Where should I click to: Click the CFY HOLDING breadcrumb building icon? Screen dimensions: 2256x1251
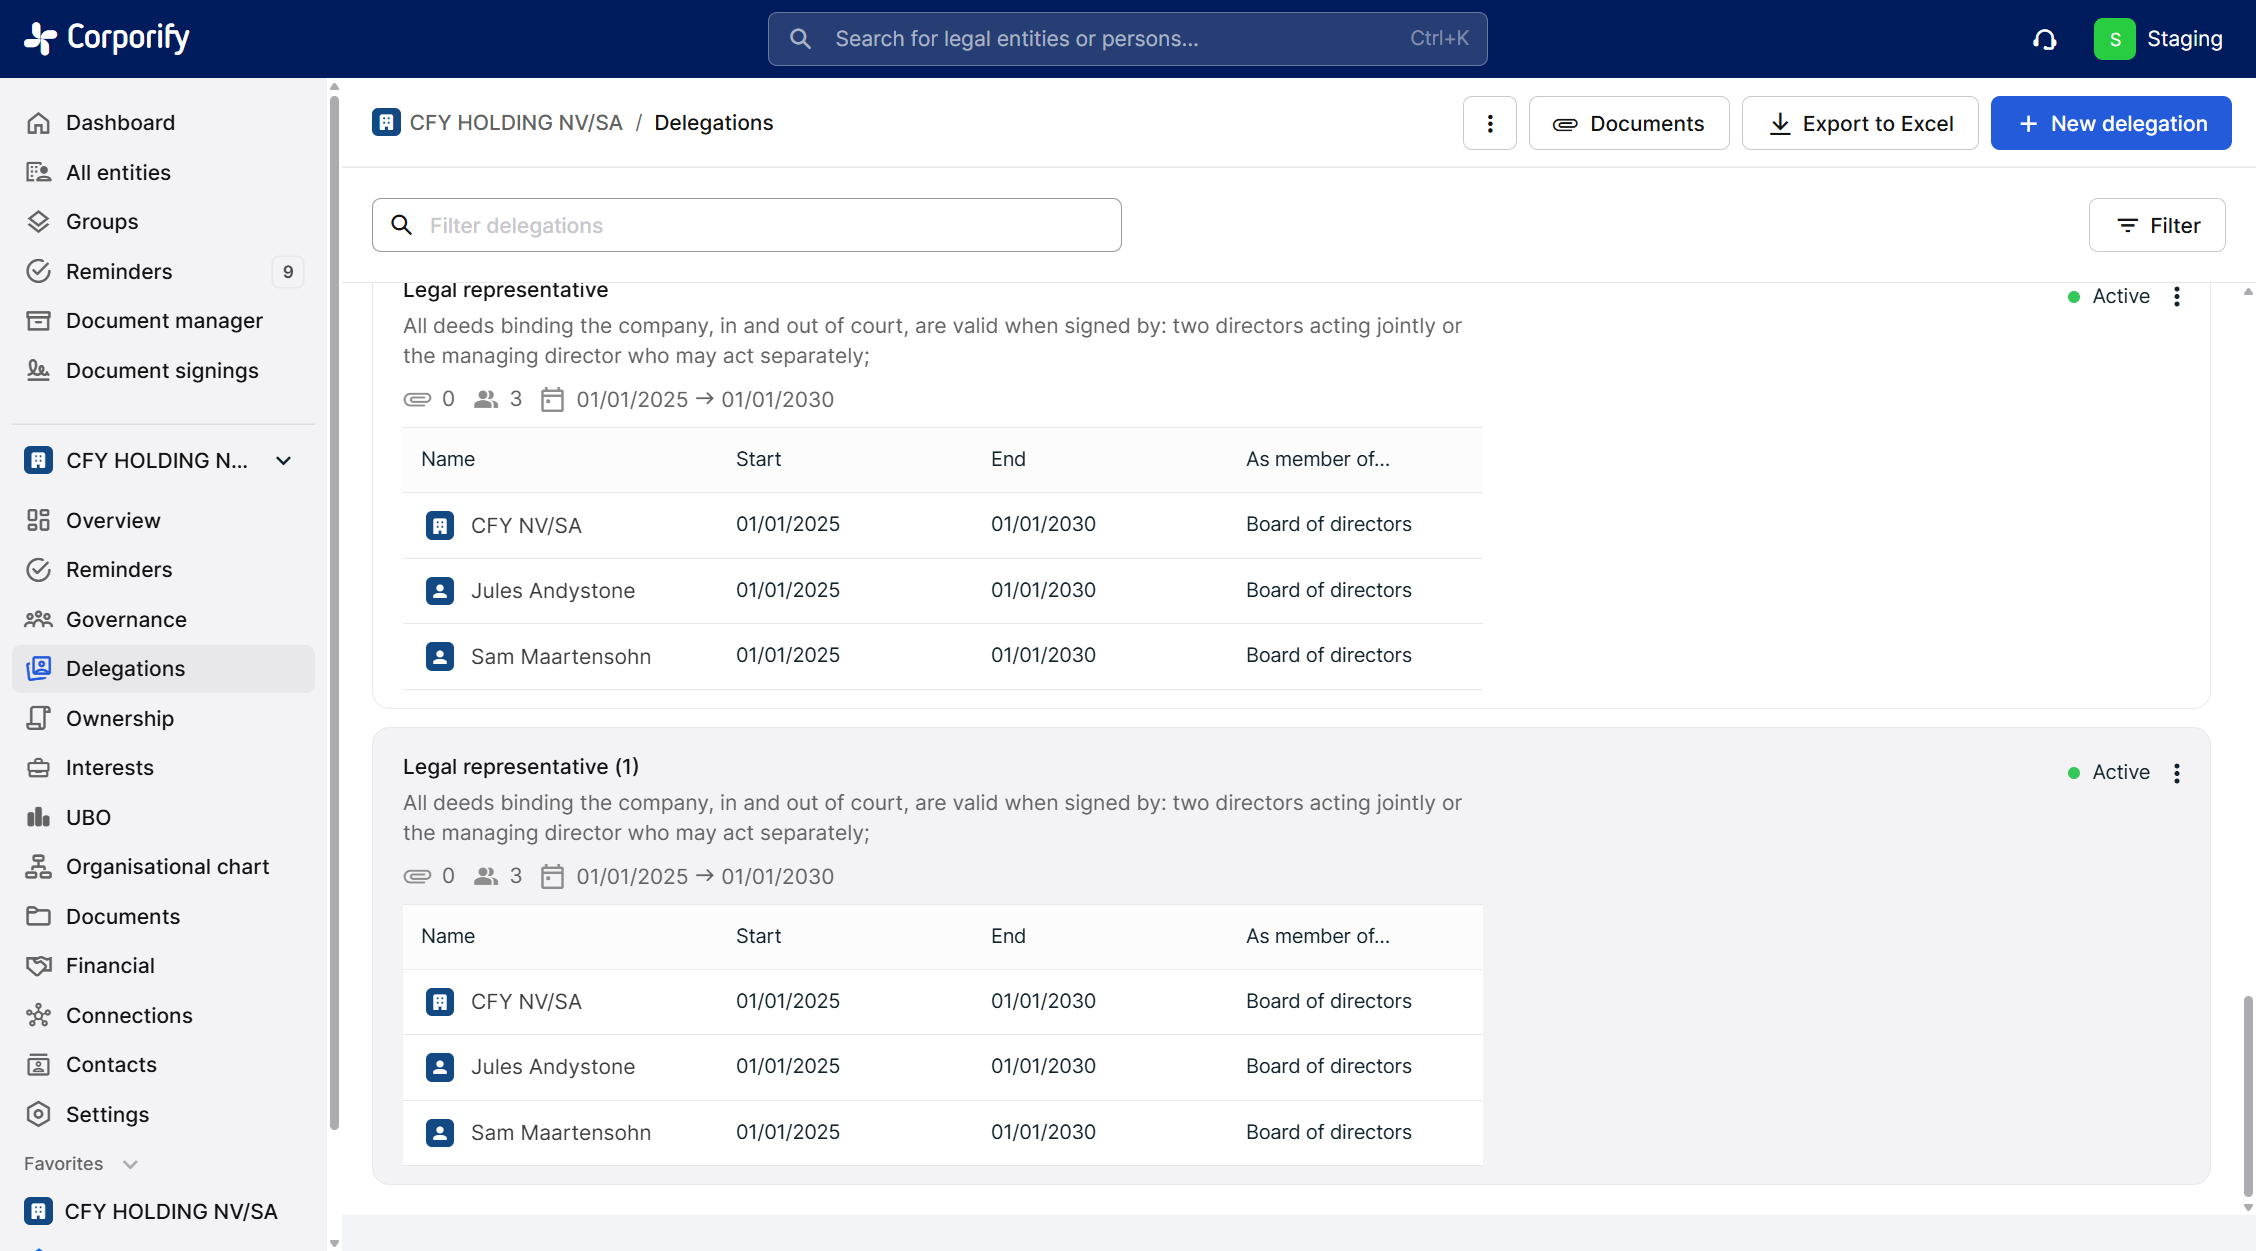386,122
